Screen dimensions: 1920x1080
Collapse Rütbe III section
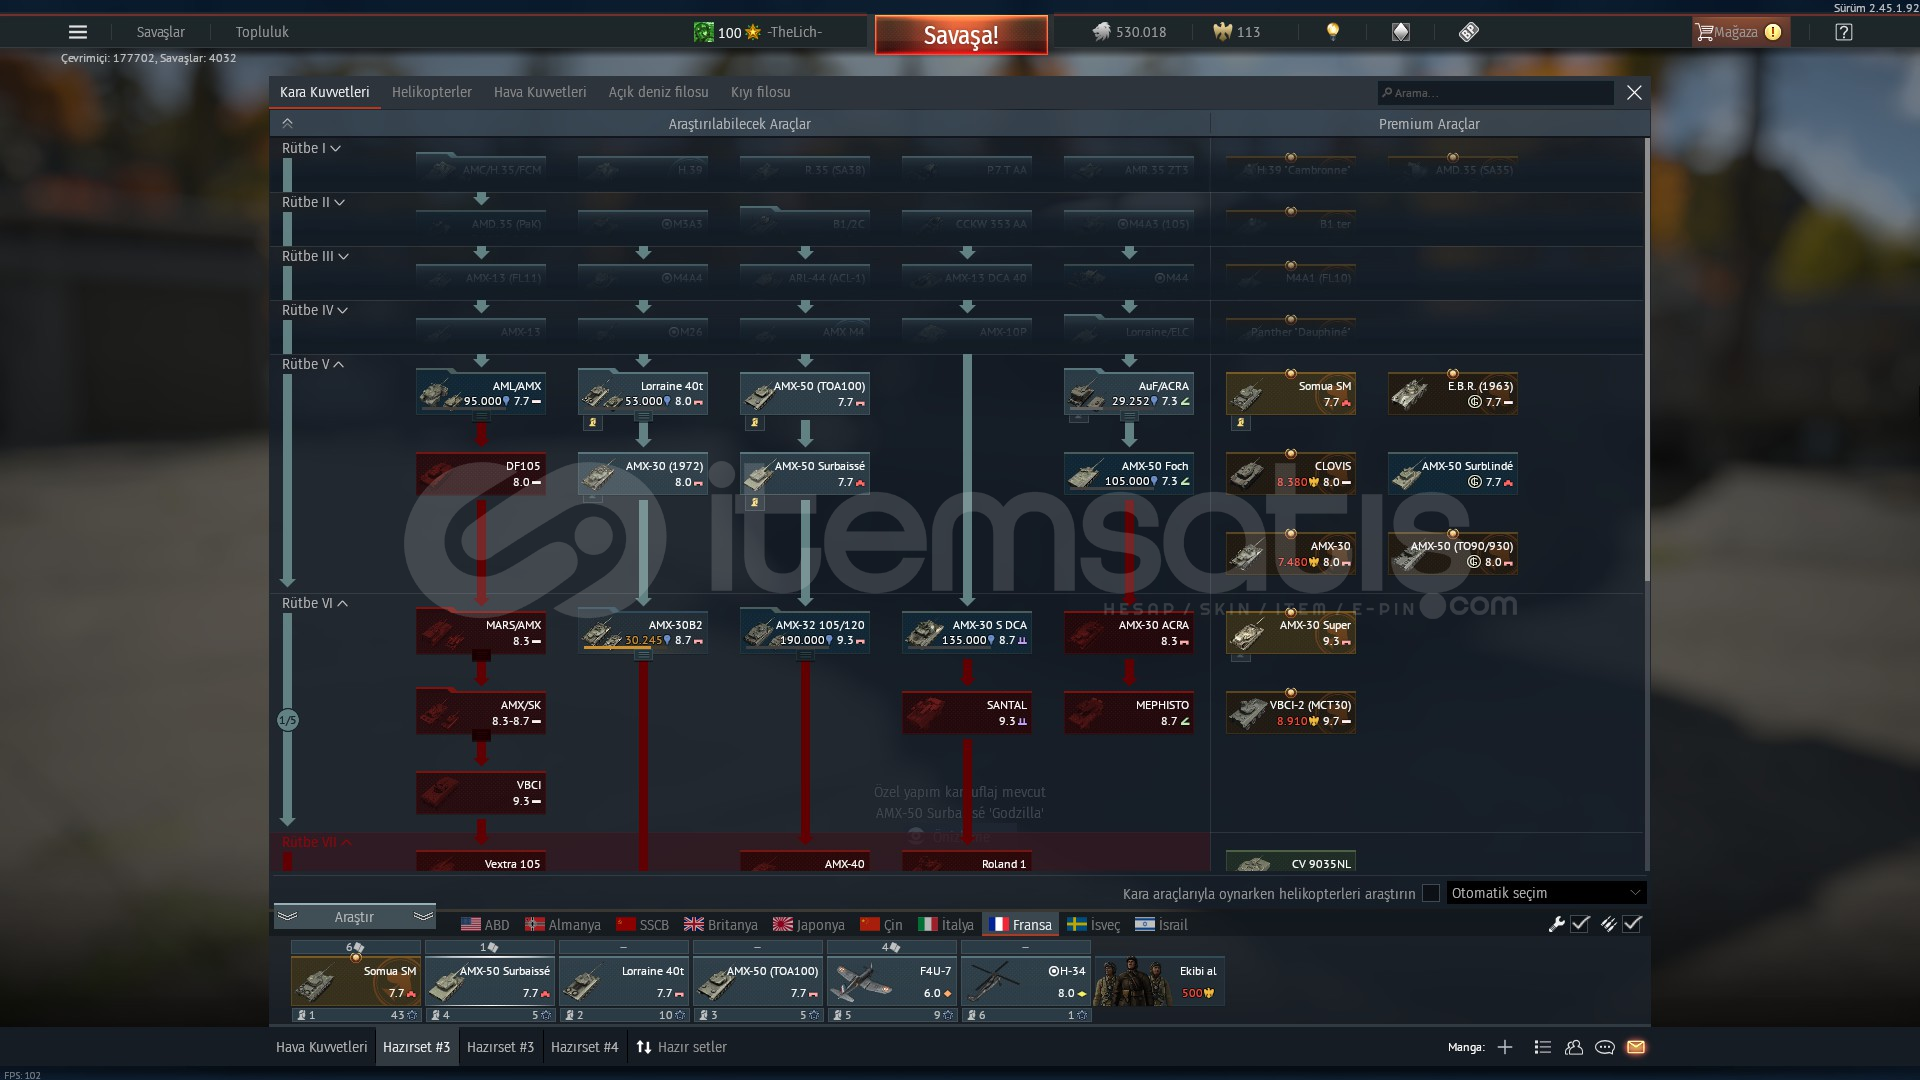[x=315, y=256]
